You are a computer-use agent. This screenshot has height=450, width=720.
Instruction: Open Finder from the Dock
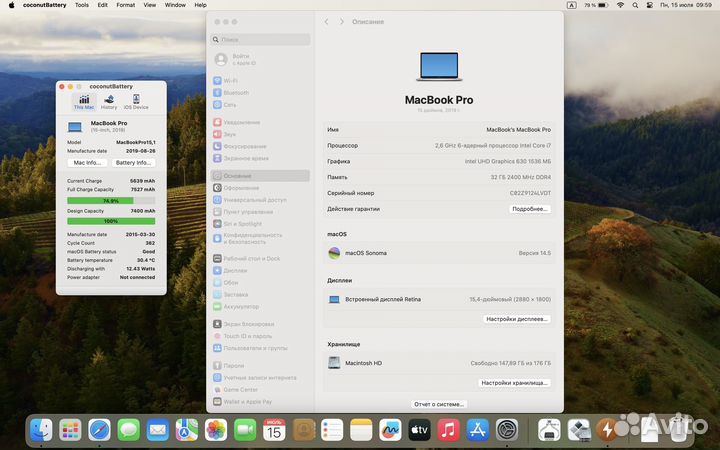[x=41, y=430]
